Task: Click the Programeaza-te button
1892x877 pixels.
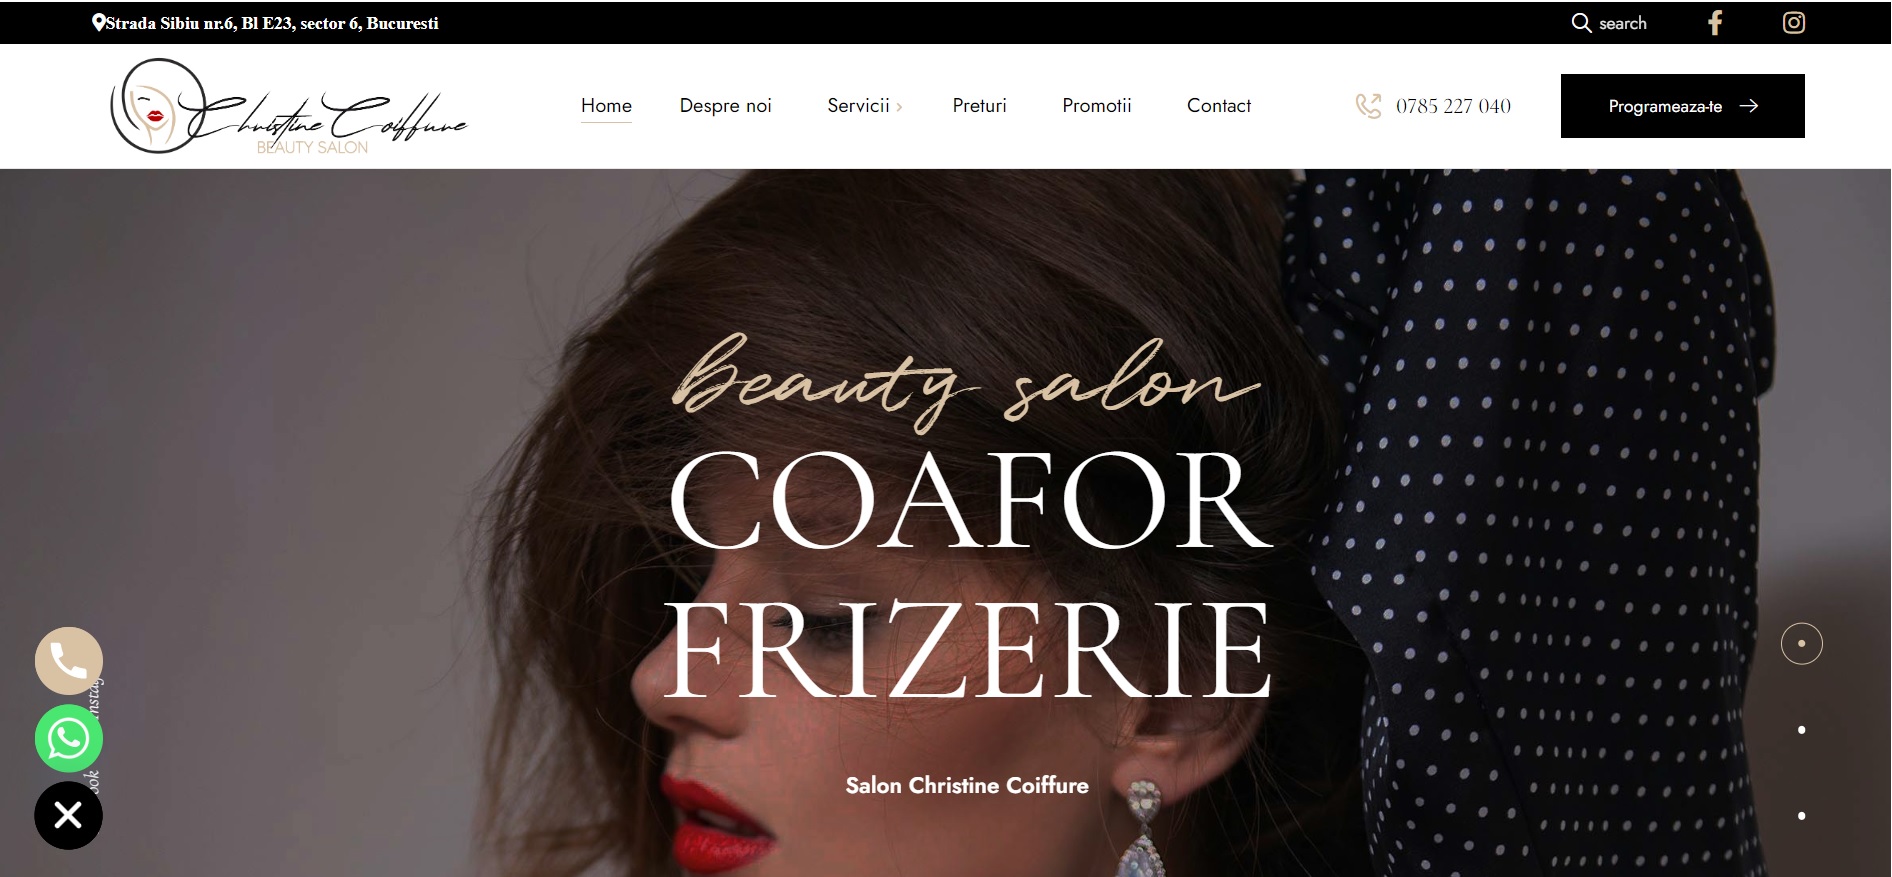Action: tap(1683, 106)
